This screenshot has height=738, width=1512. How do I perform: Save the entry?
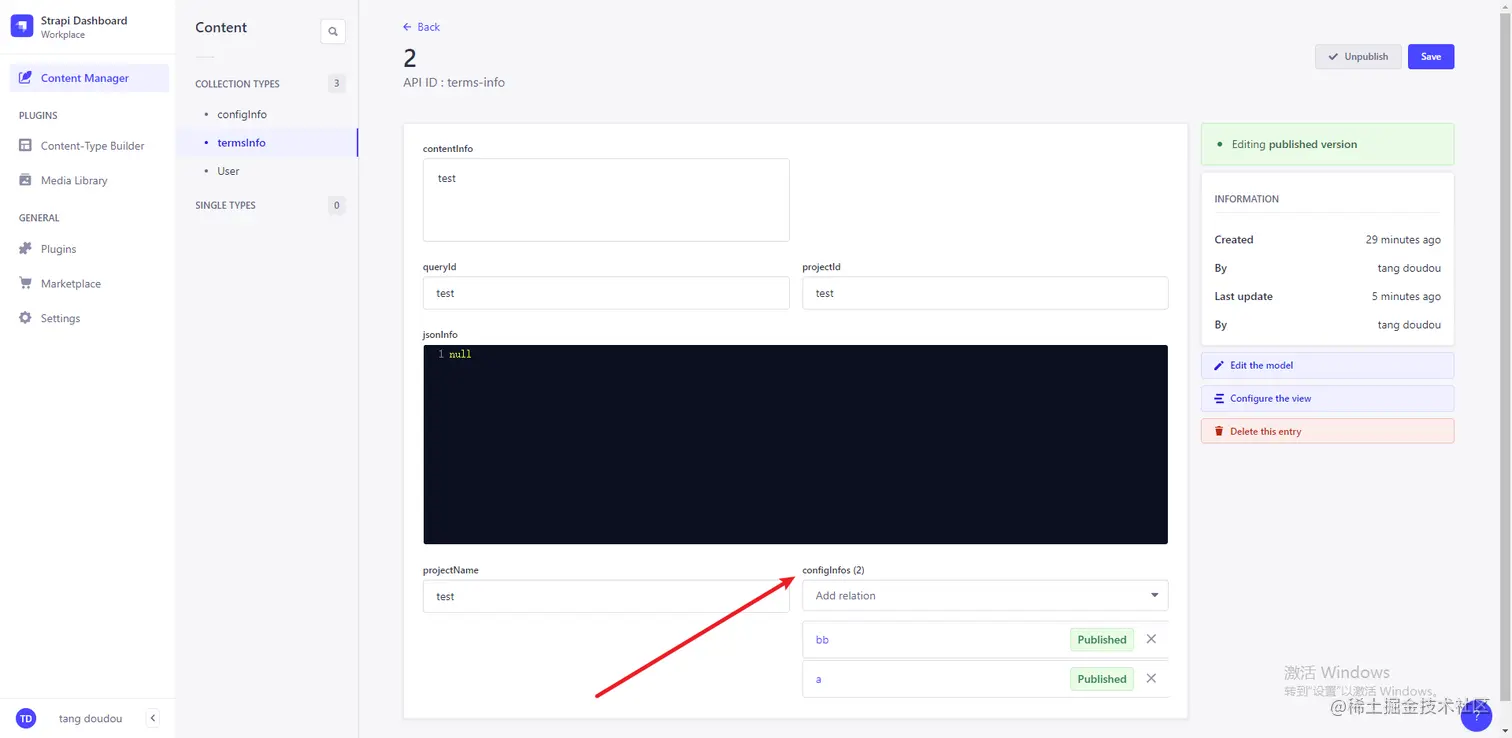pos(1431,57)
